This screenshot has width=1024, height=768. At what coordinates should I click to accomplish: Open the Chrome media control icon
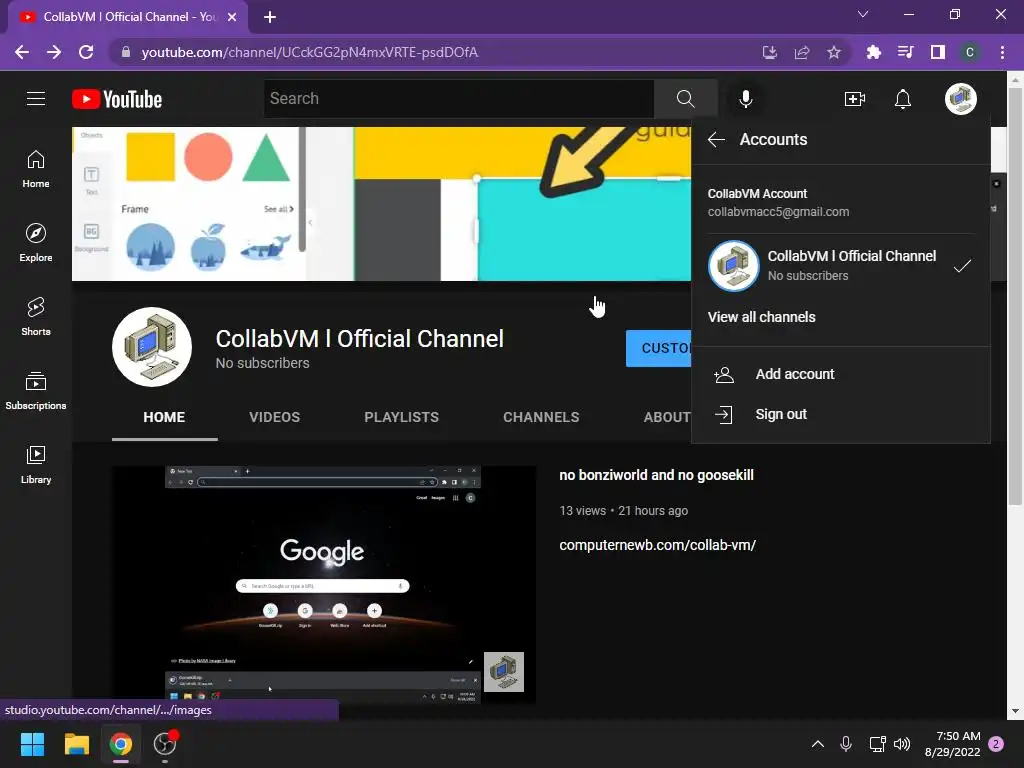point(905,52)
